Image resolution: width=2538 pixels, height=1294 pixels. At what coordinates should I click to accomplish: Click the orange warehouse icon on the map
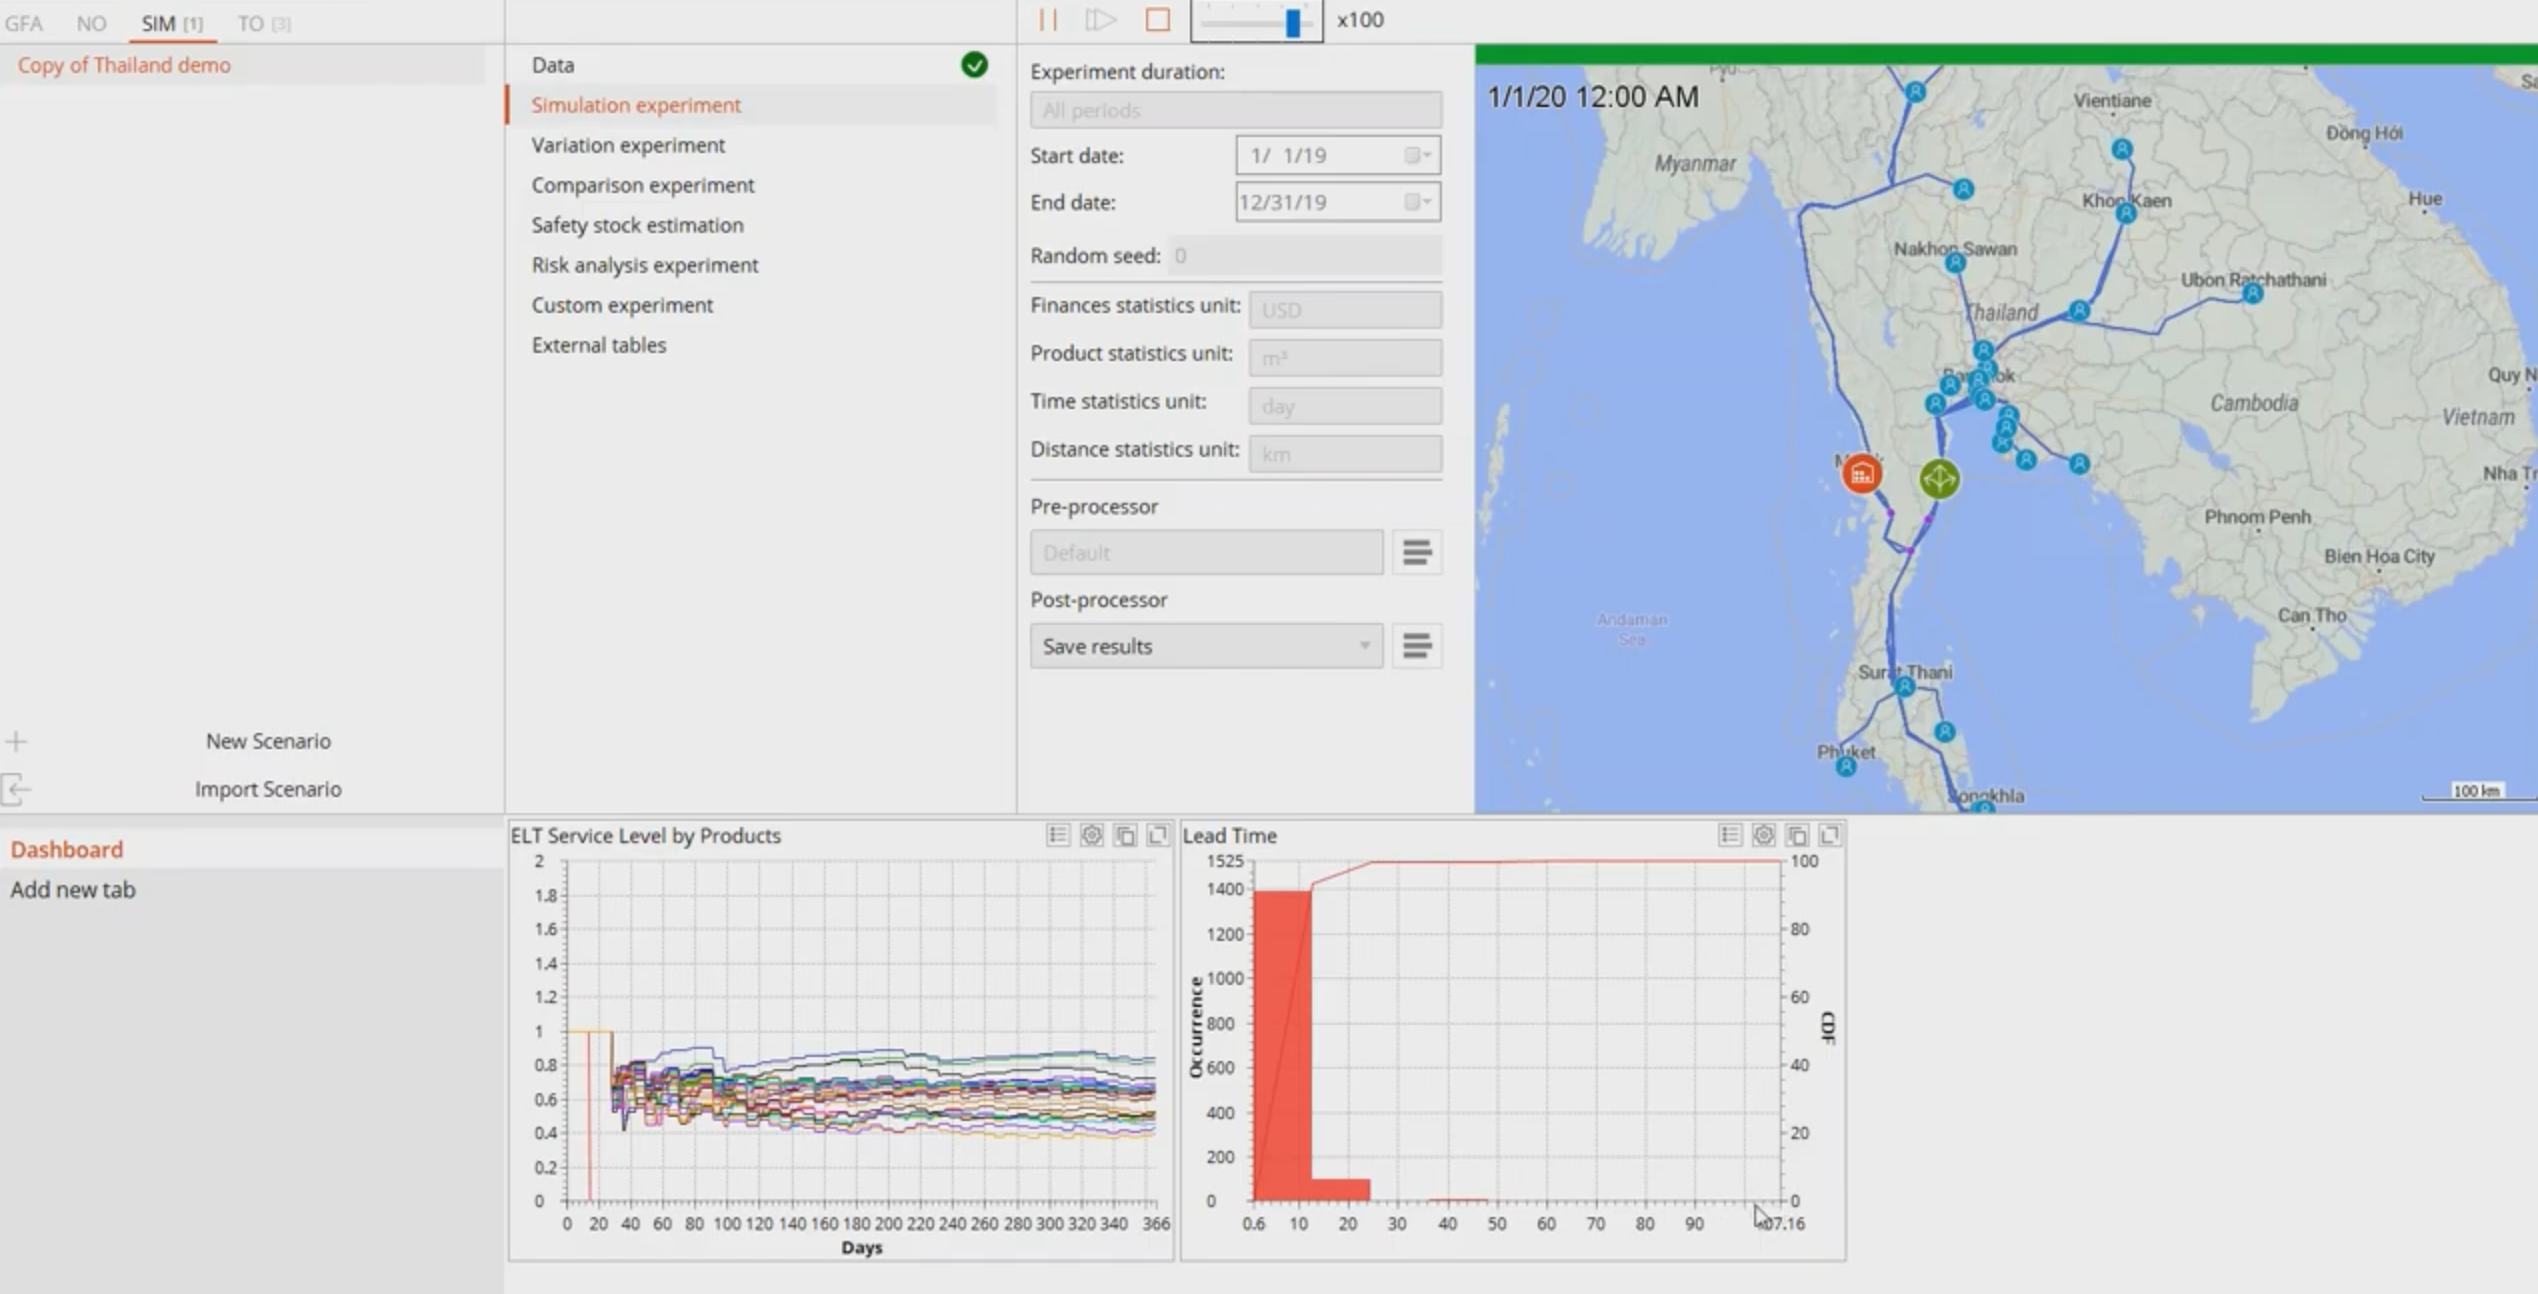click(x=1861, y=474)
